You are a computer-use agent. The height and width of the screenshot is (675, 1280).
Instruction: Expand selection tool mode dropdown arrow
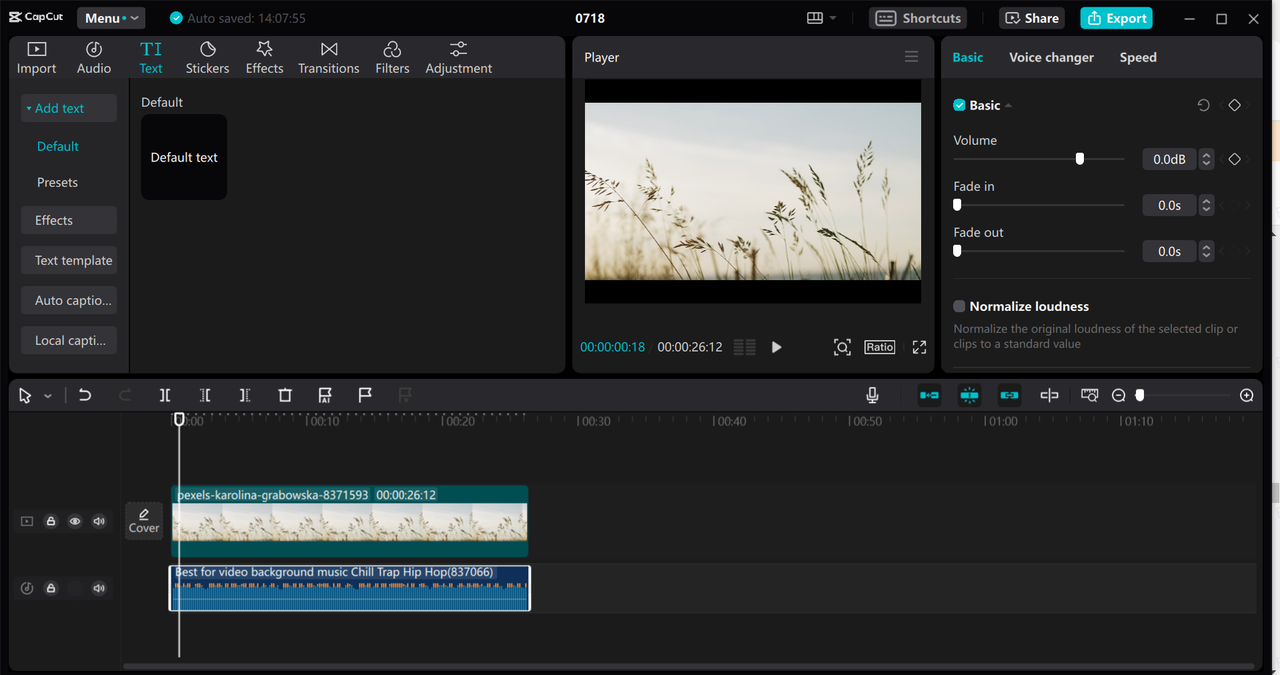pyautogui.click(x=47, y=396)
